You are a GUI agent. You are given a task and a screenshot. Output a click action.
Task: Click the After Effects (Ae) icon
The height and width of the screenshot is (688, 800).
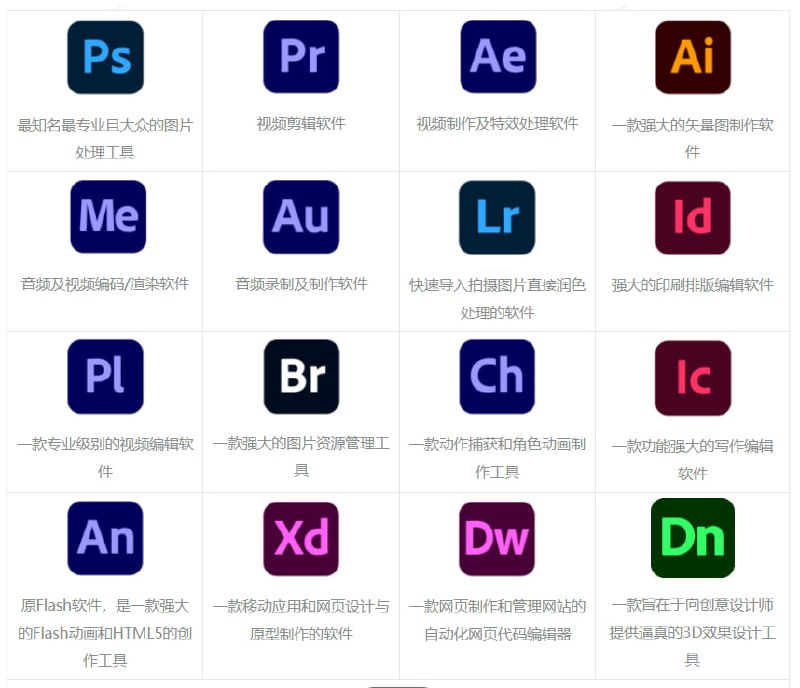(x=497, y=57)
